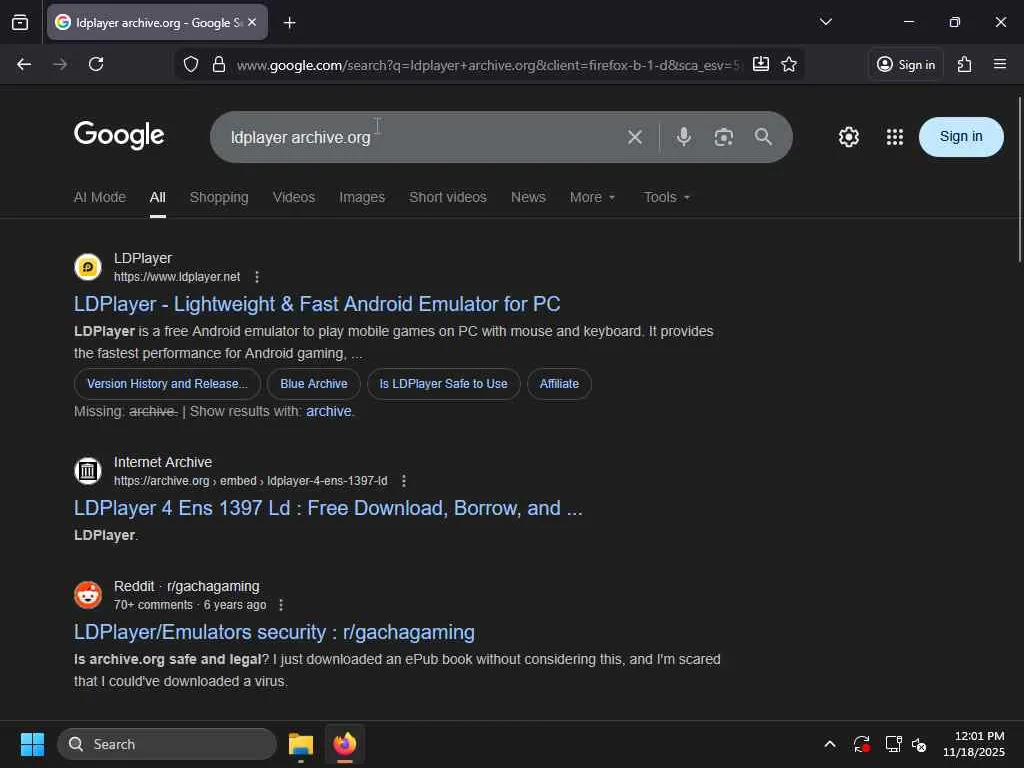Open the Blue Archive sitelink chip
Image resolution: width=1024 pixels, height=768 pixels.
pyautogui.click(x=313, y=384)
